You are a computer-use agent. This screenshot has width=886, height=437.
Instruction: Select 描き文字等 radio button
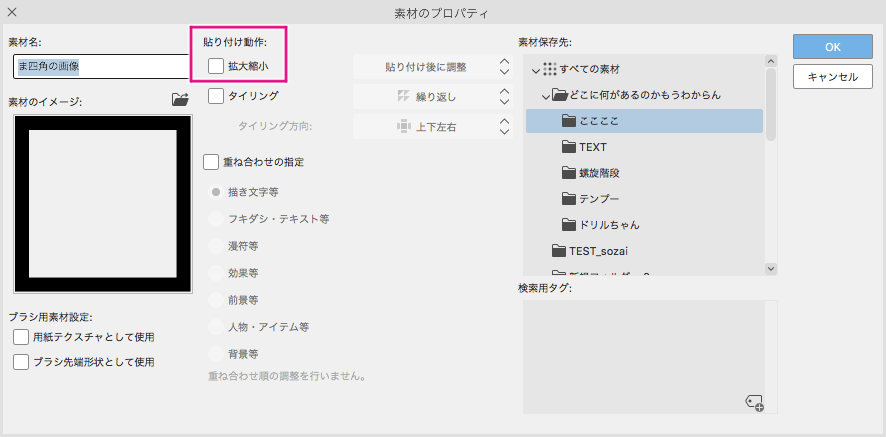click(x=216, y=192)
